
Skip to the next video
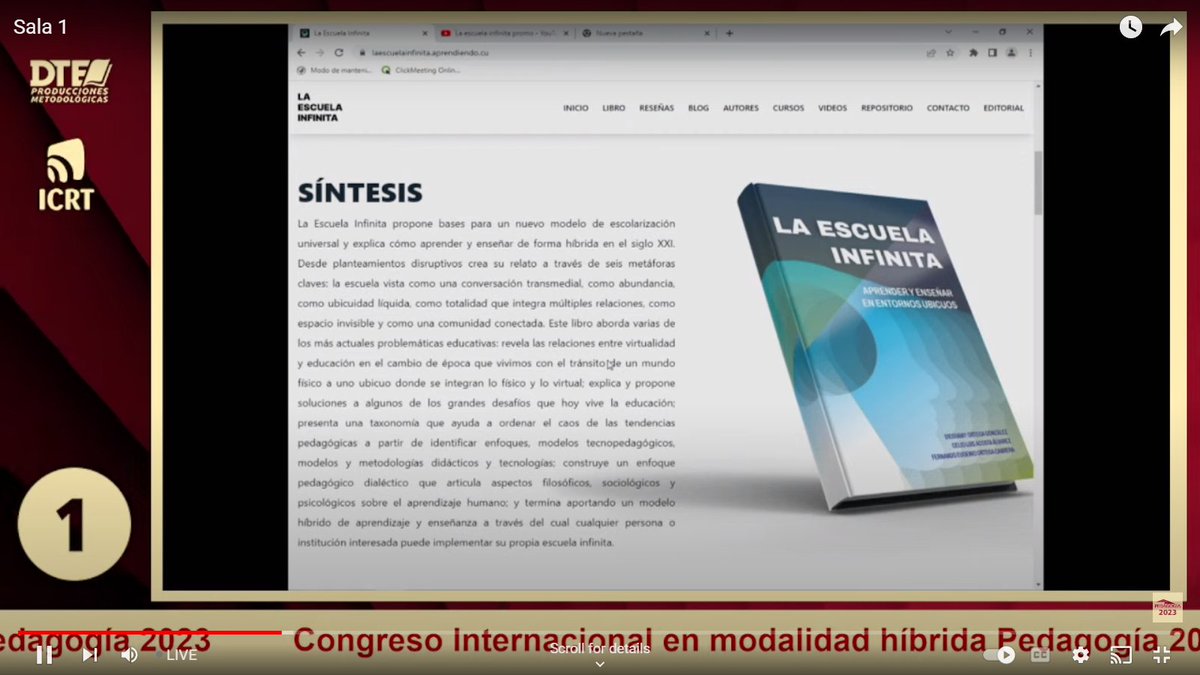89,655
